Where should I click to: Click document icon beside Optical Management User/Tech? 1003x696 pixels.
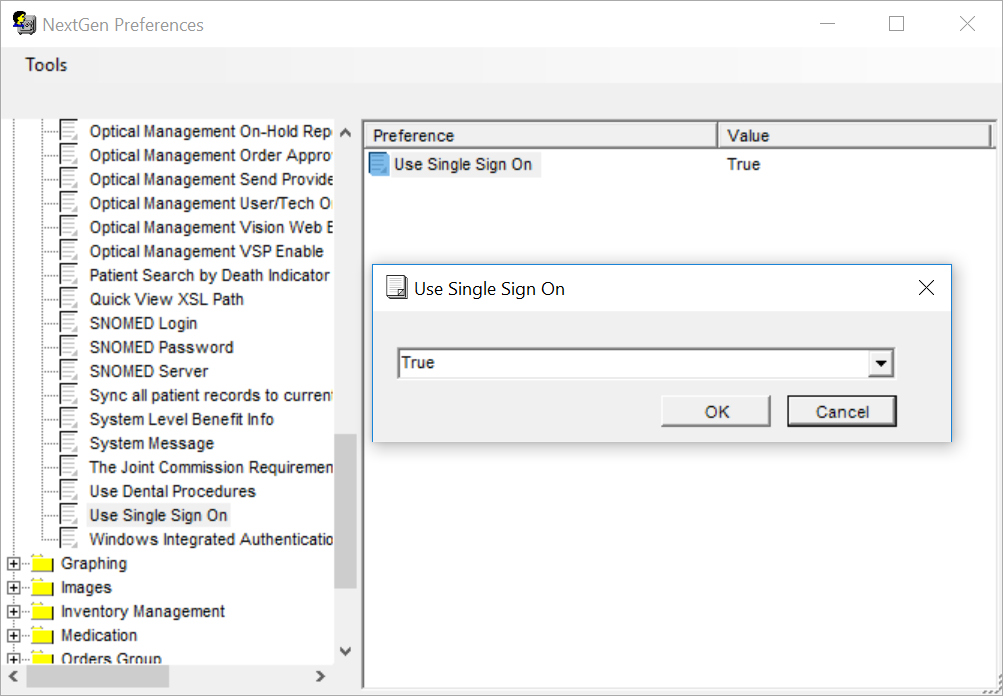68,203
